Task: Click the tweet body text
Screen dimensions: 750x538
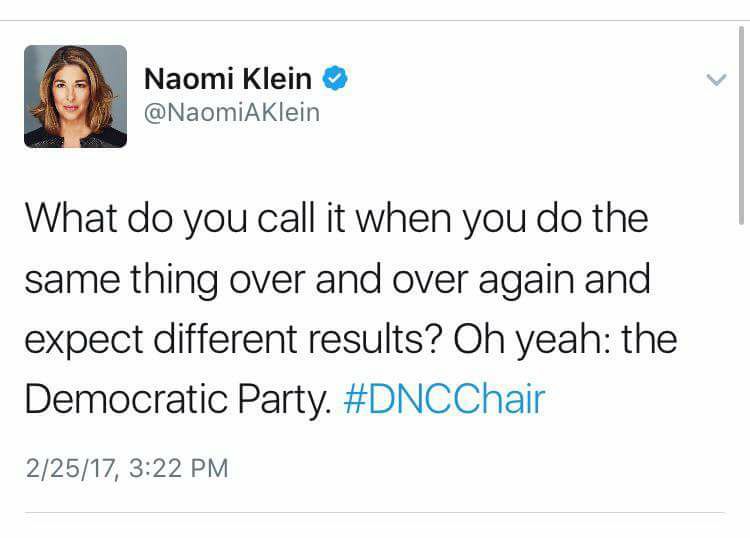Action: coord(351,308)
